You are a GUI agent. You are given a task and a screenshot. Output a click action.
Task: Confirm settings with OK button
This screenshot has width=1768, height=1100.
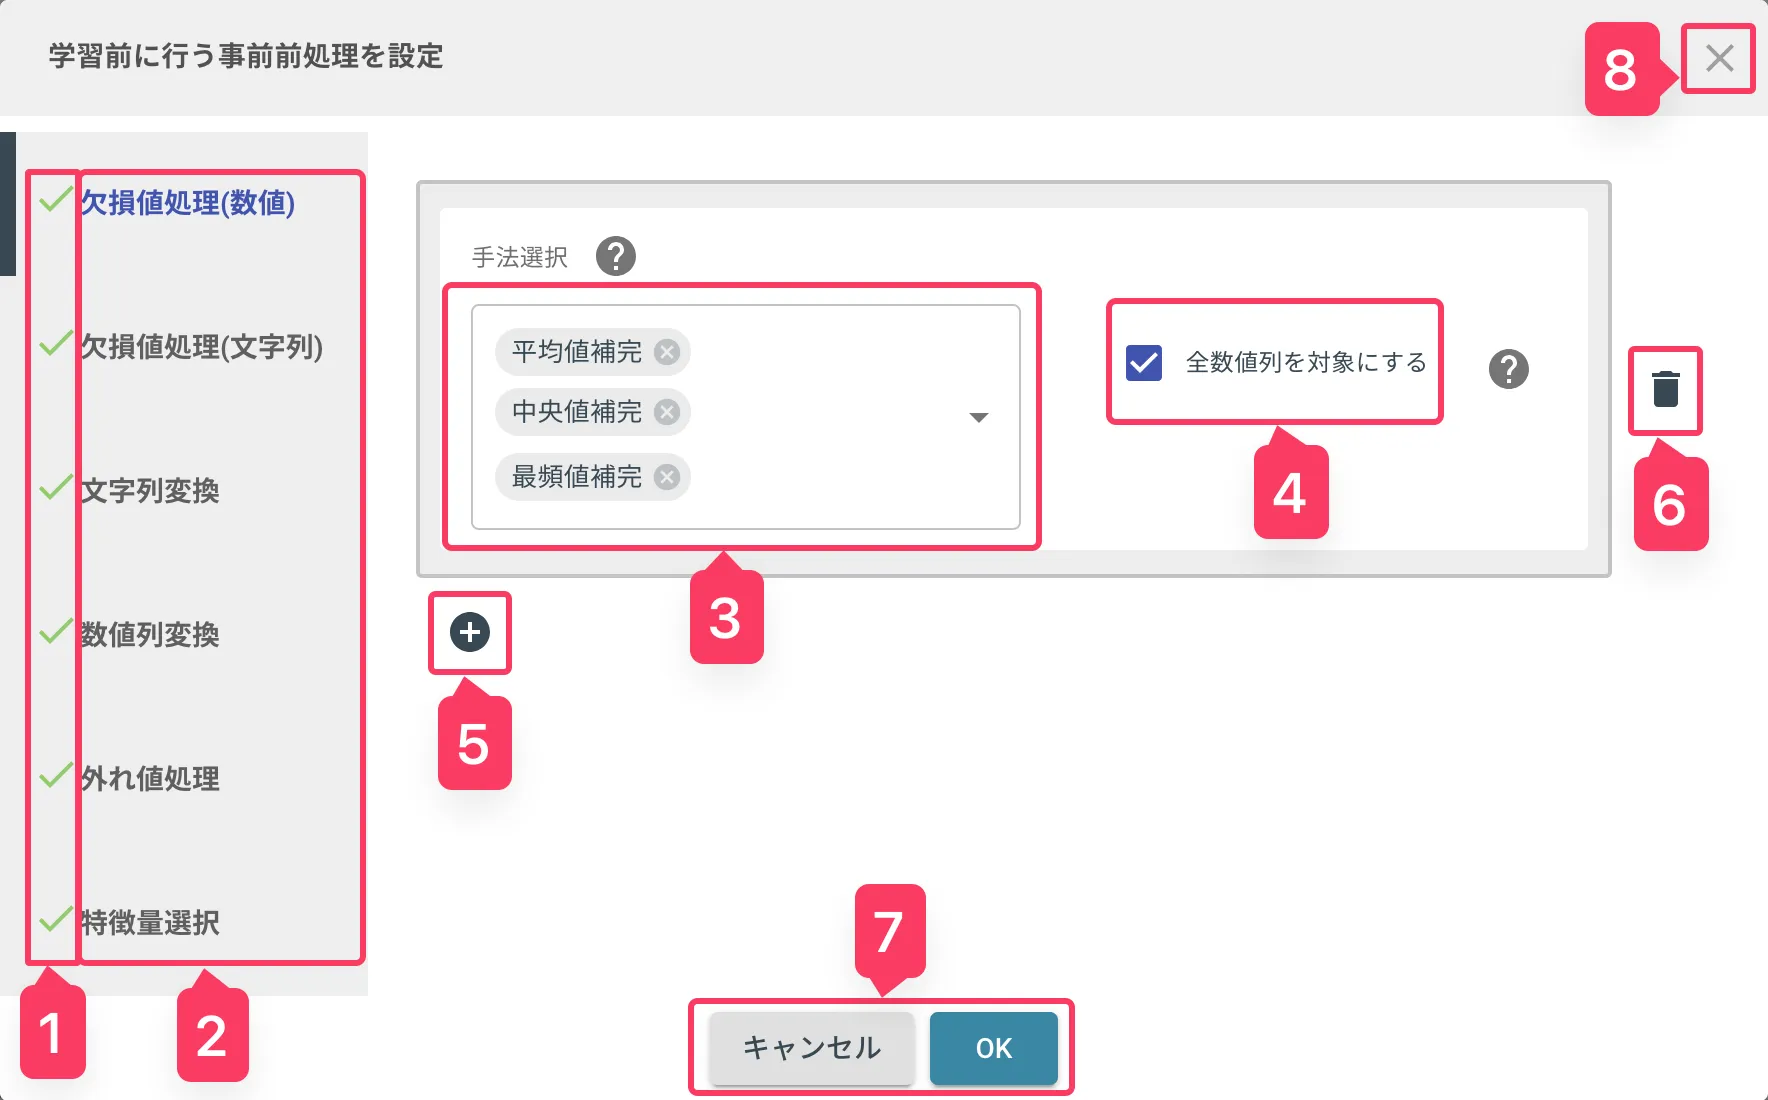[994, 1048]
